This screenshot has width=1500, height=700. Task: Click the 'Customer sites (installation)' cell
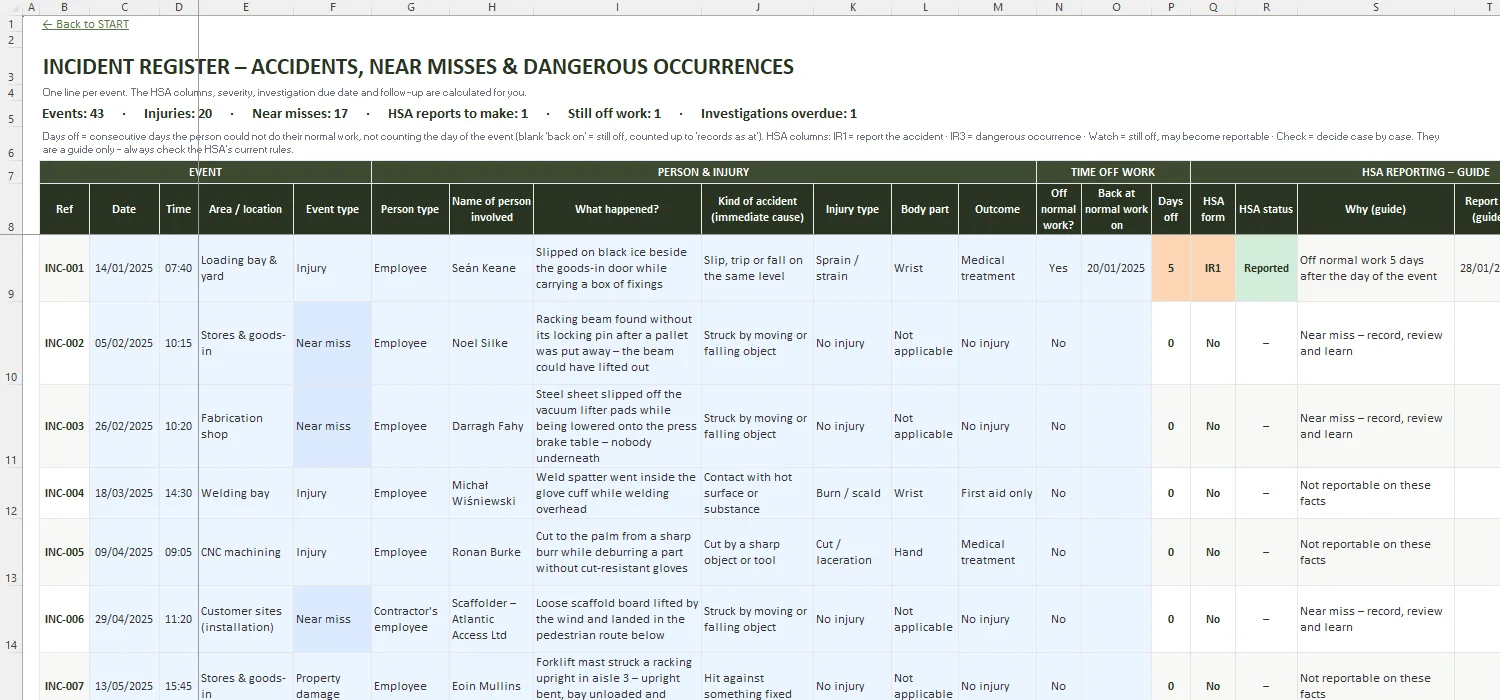[x=246, y=619]
